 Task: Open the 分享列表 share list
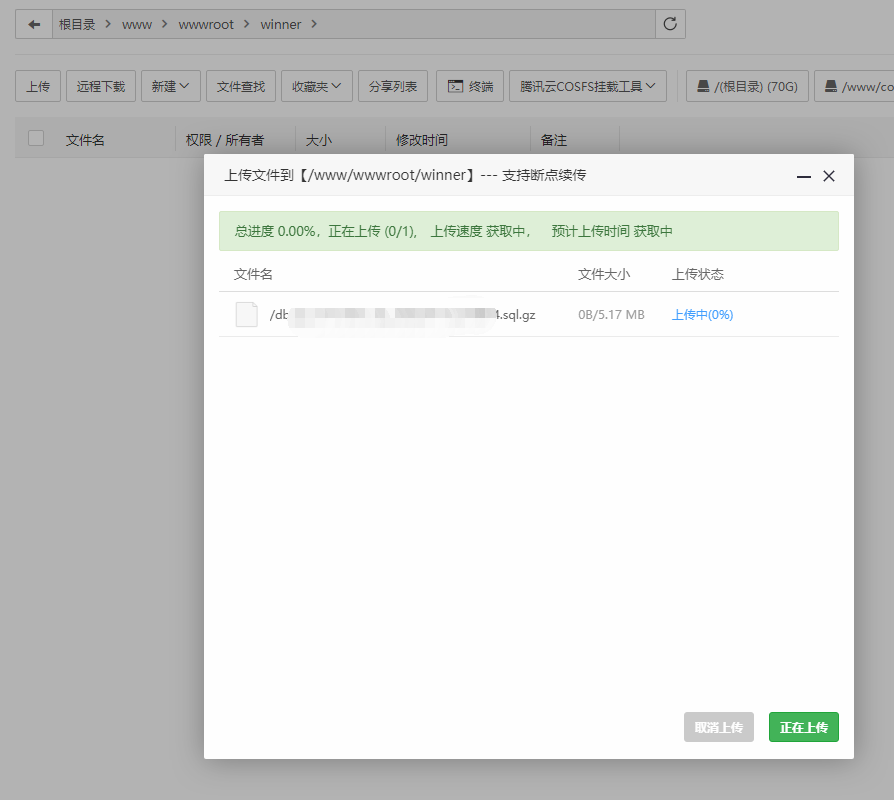click(x=393, y=87)
